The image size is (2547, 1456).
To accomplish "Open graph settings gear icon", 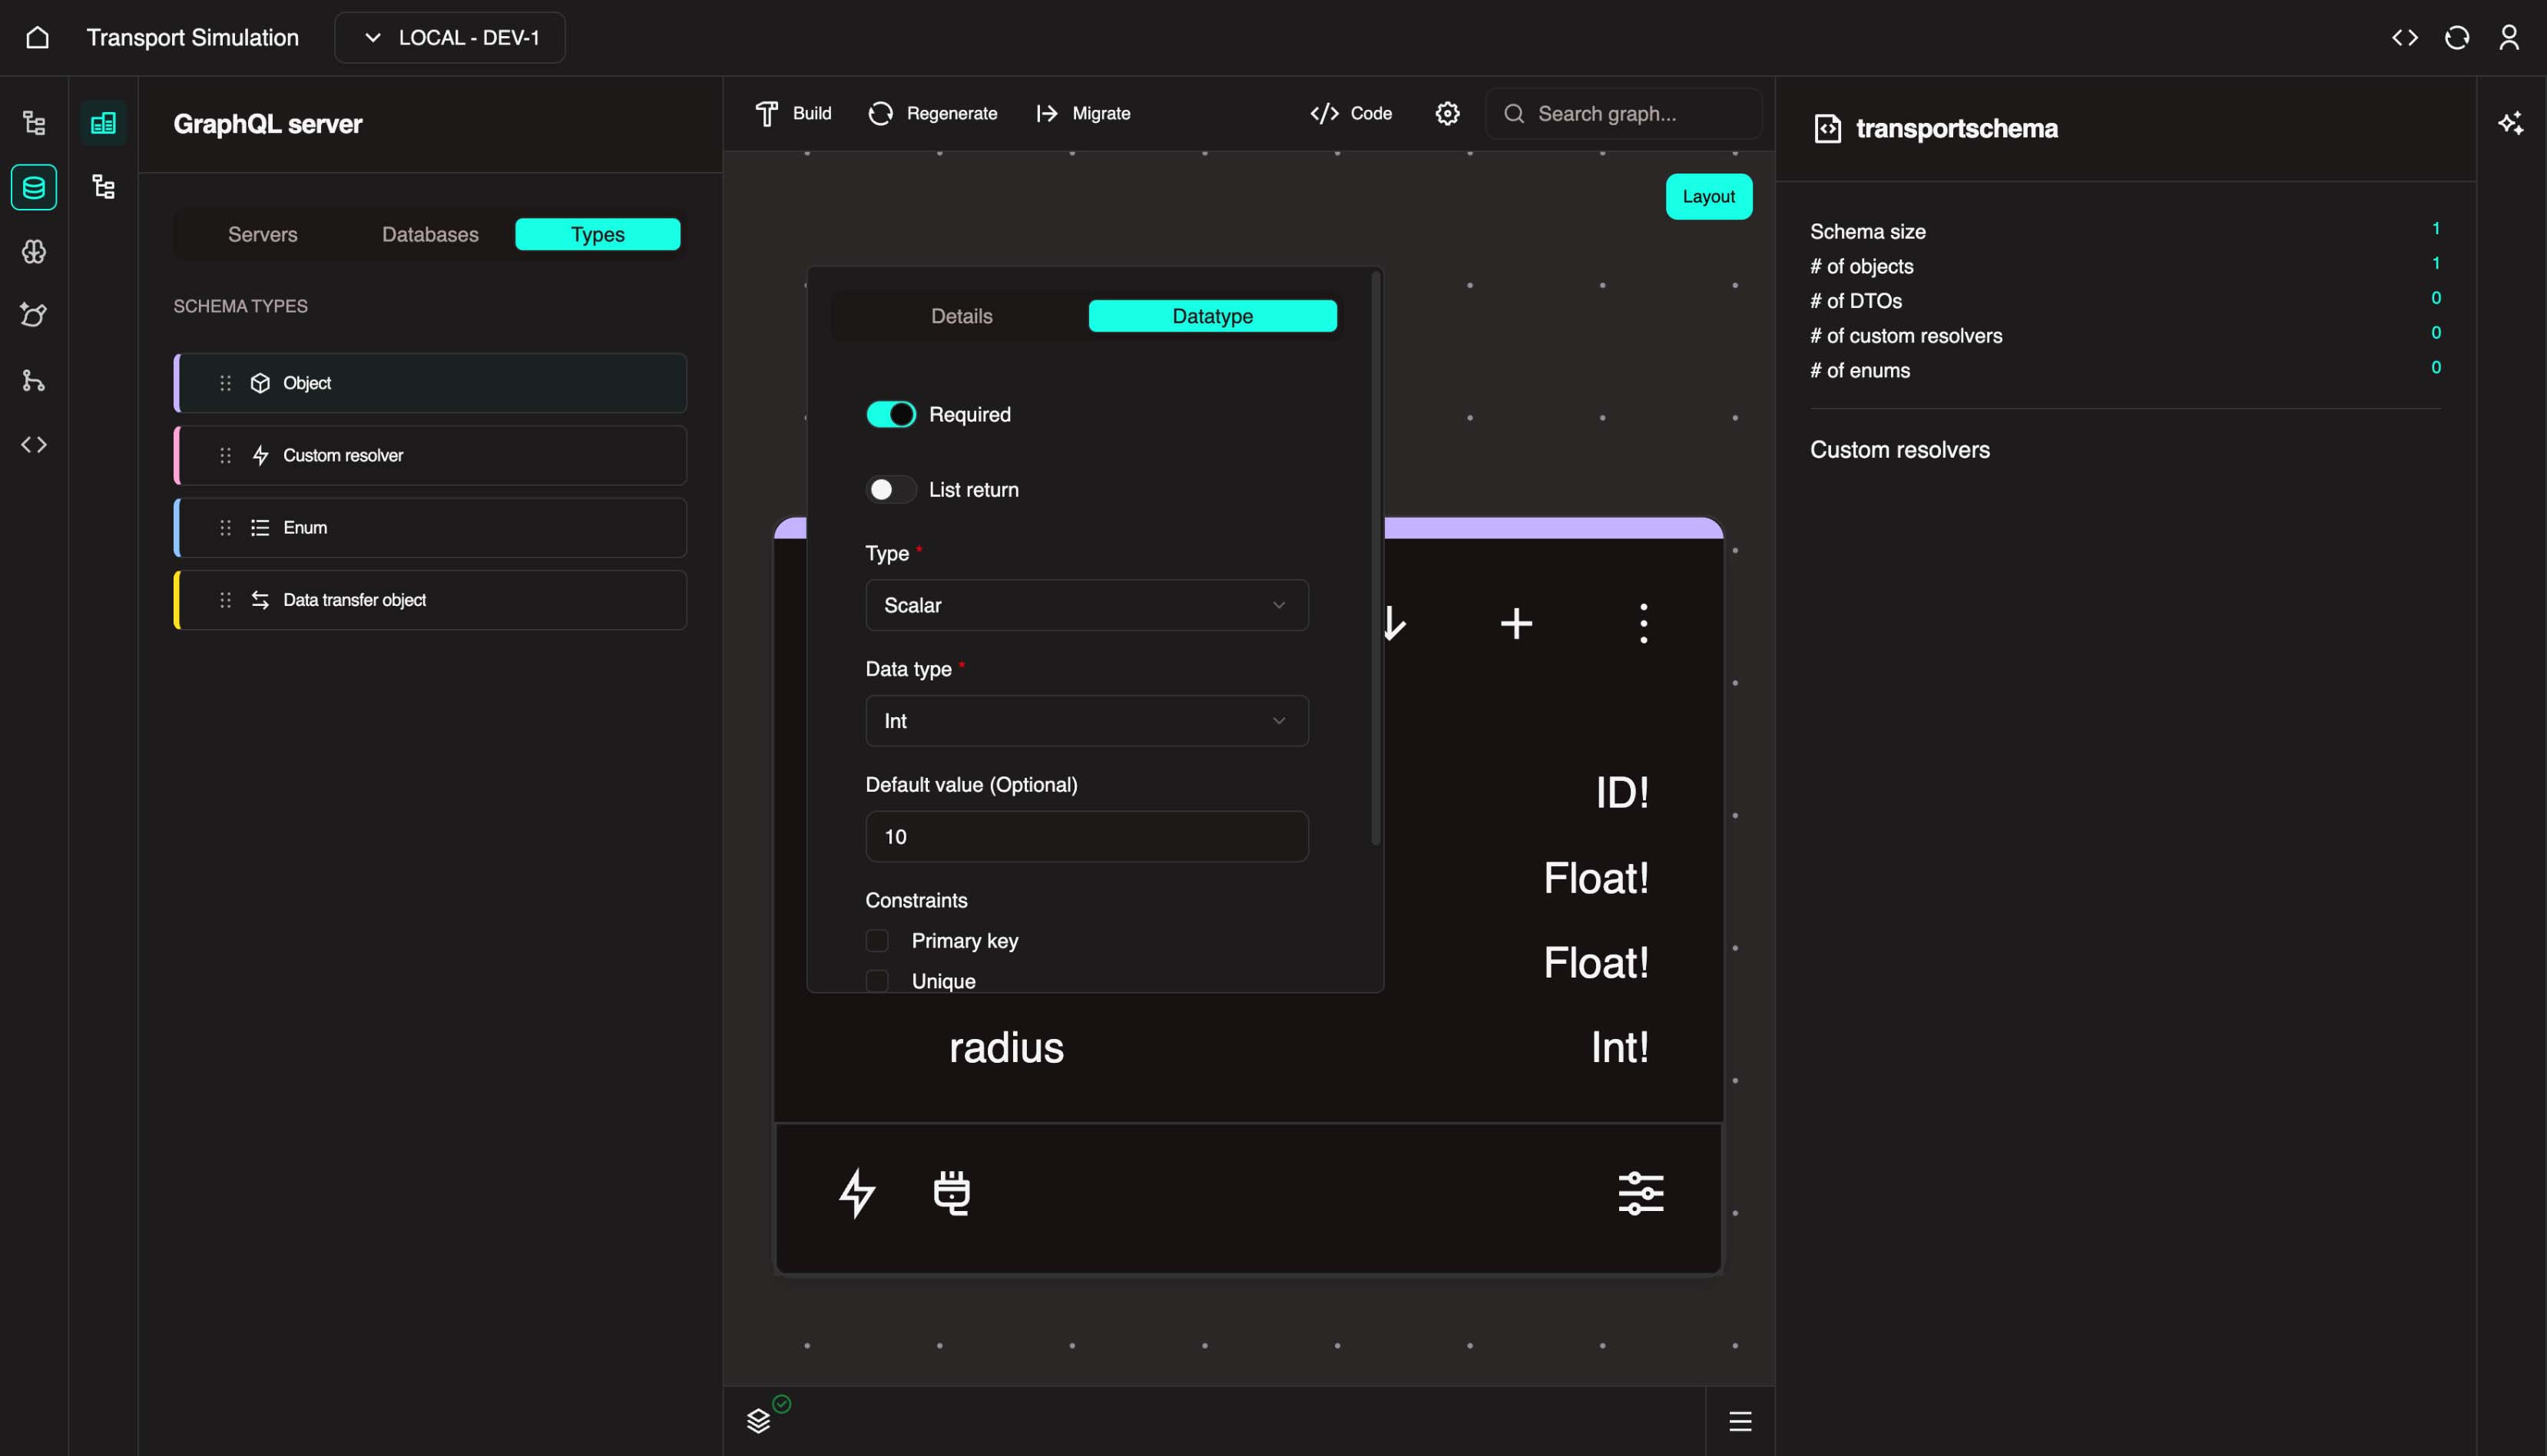I will coord(1448,113).
